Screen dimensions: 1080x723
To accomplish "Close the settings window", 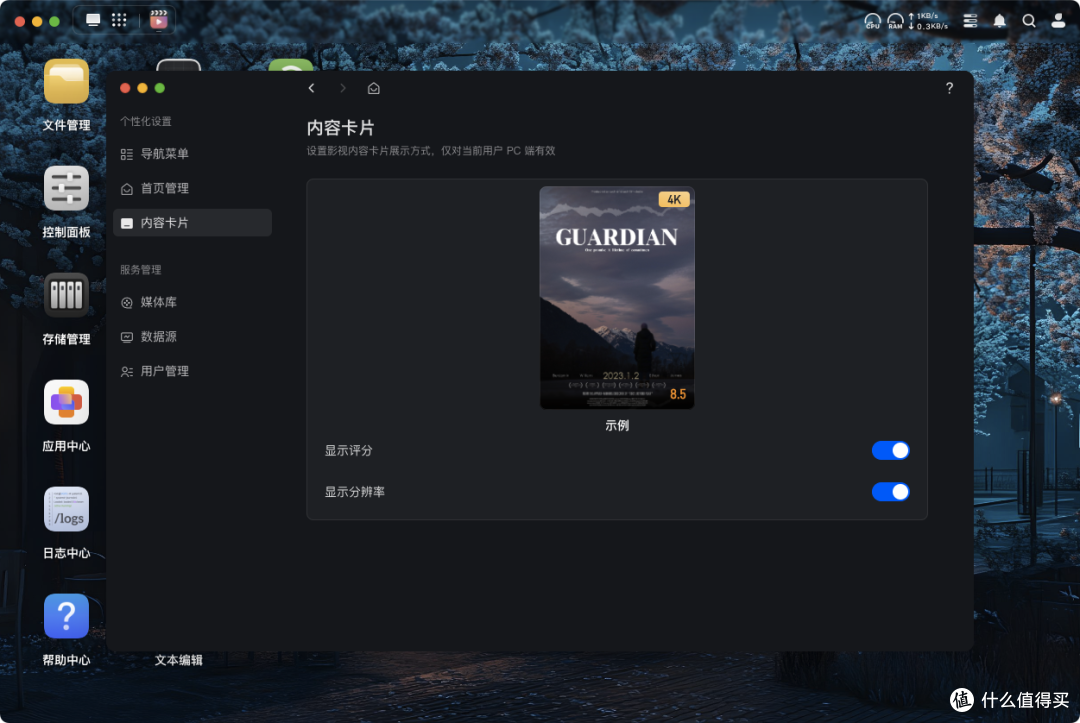I will [125, 88].
